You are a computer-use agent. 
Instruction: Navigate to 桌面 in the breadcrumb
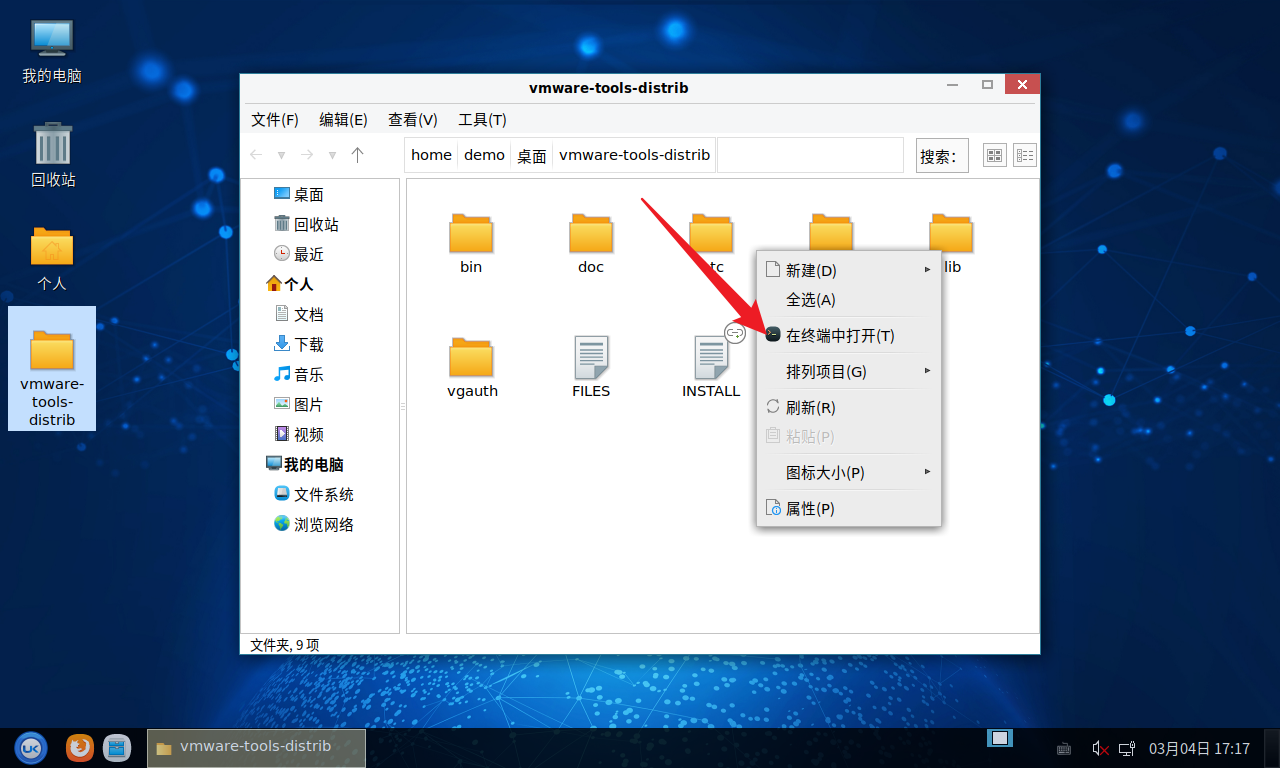point(532,155)
